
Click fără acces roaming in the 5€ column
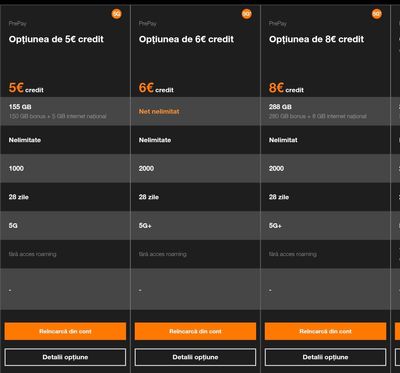click(32, 254)
